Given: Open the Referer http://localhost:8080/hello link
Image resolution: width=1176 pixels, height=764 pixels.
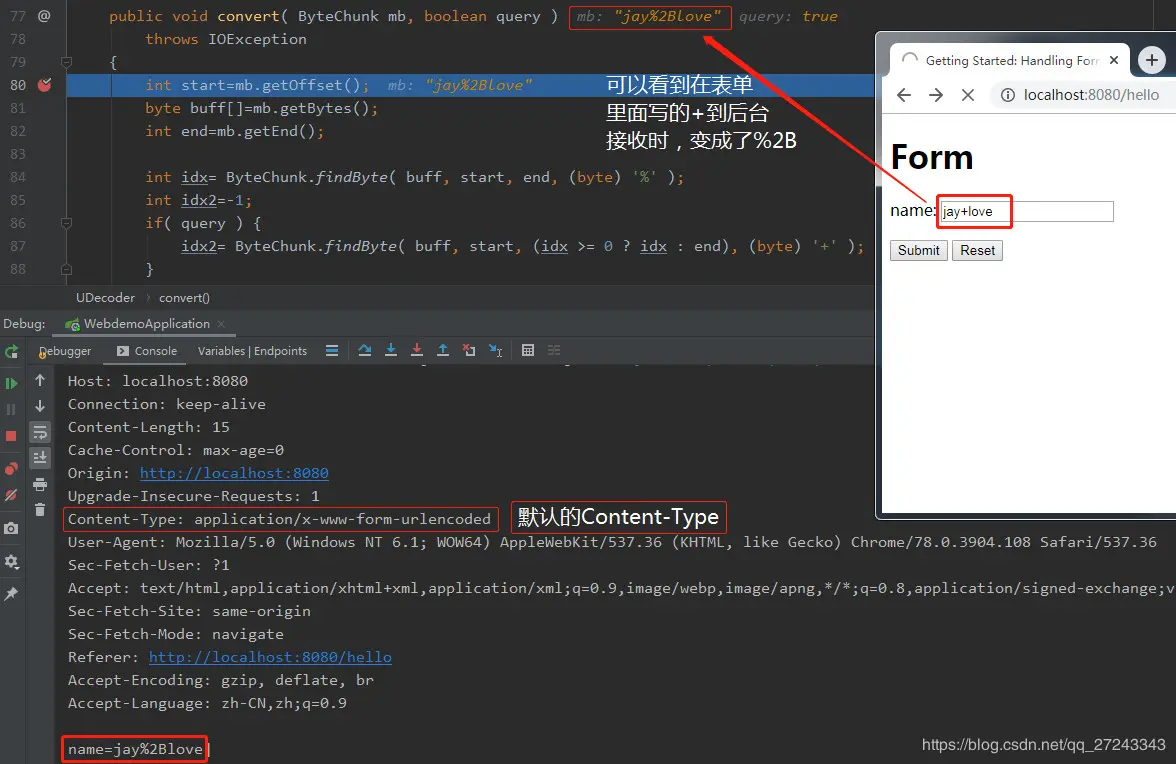Looking at the screenshot, I should point(270,657).
